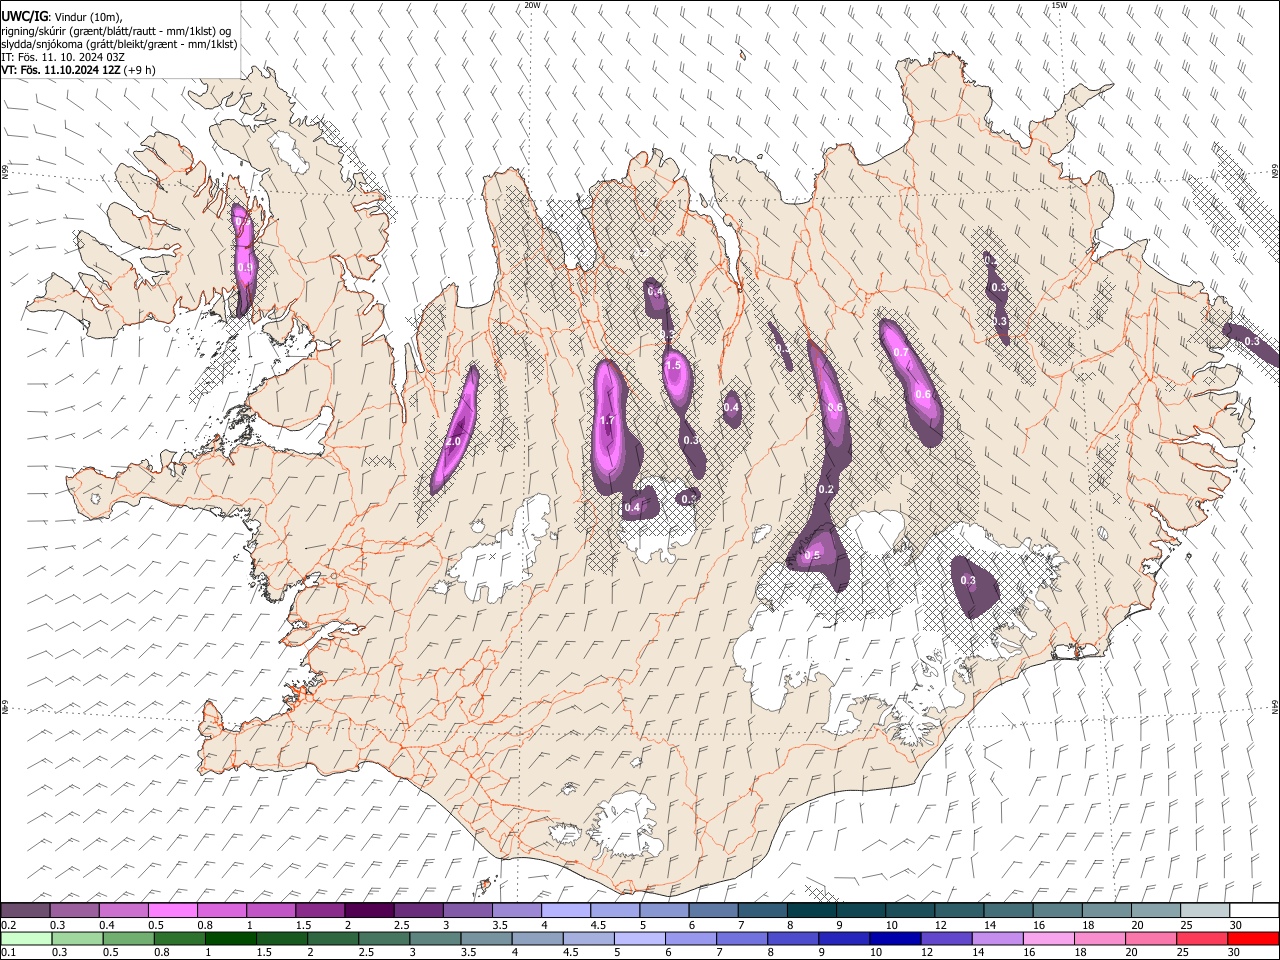1280x960 pixels.
Task: Select the light gray 25 swatch in upper legend row
Action: coord(1204,910)
